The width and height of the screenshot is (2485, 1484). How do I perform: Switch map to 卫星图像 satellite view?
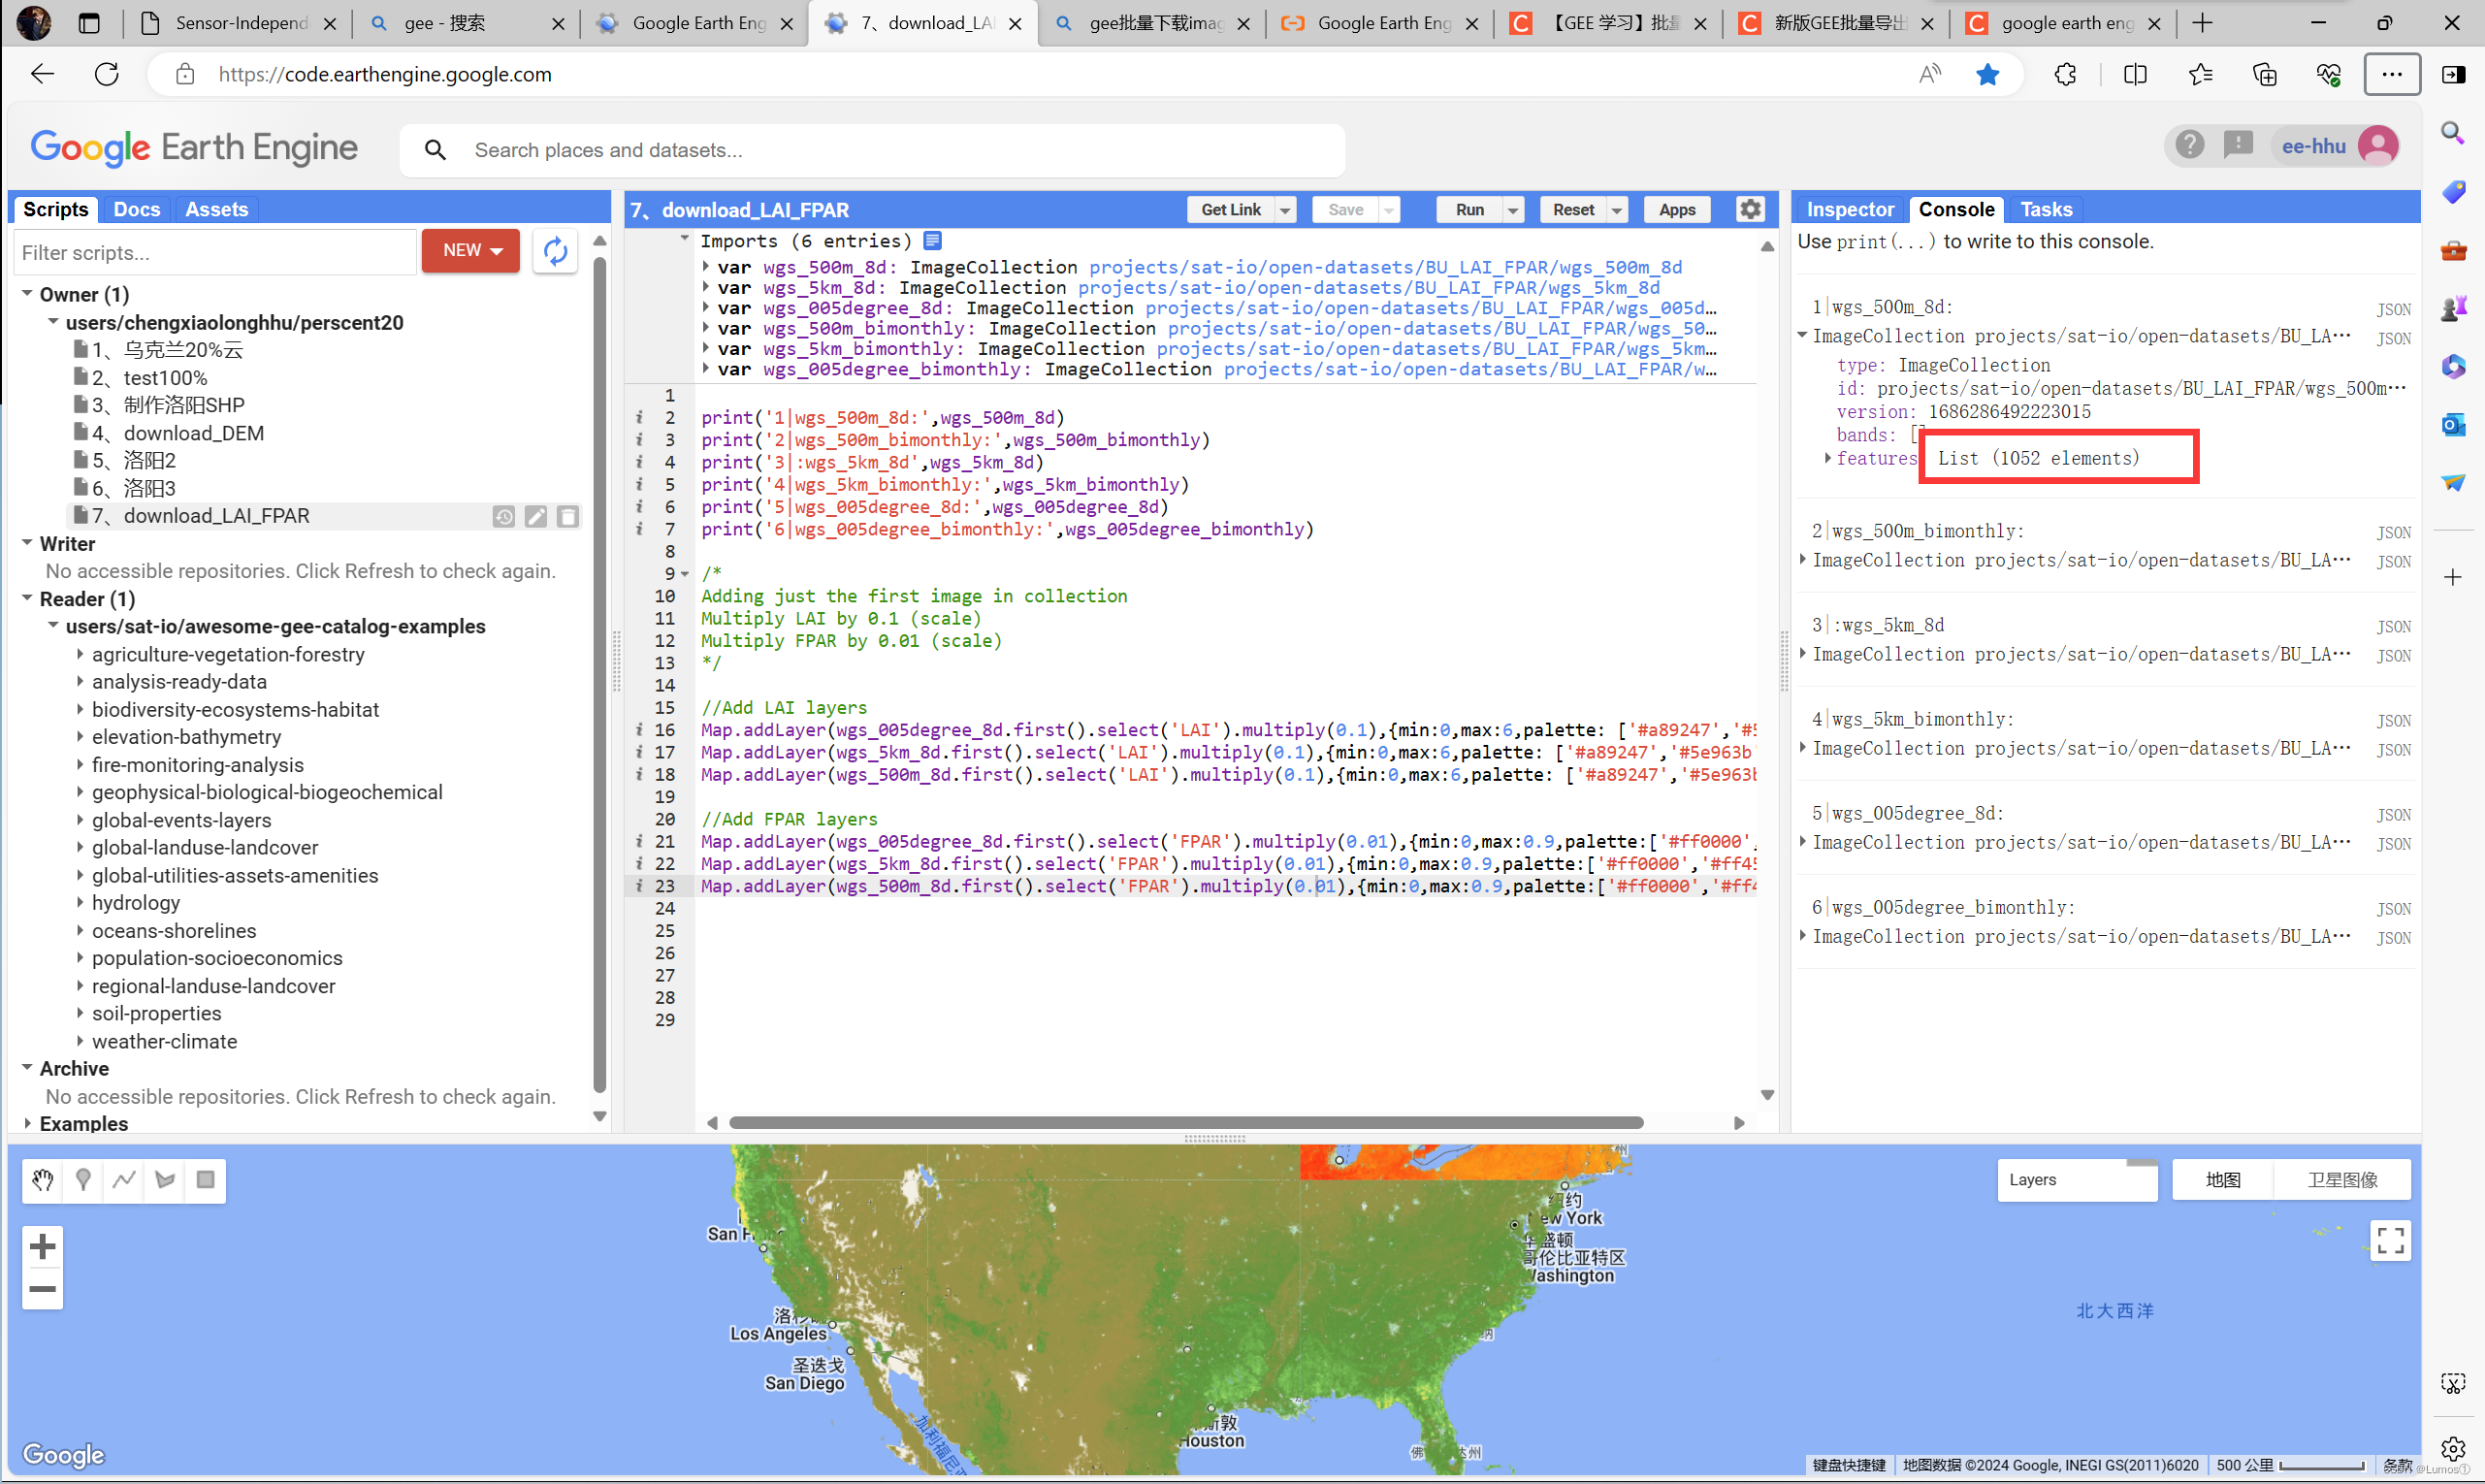click(2341, 1180)
